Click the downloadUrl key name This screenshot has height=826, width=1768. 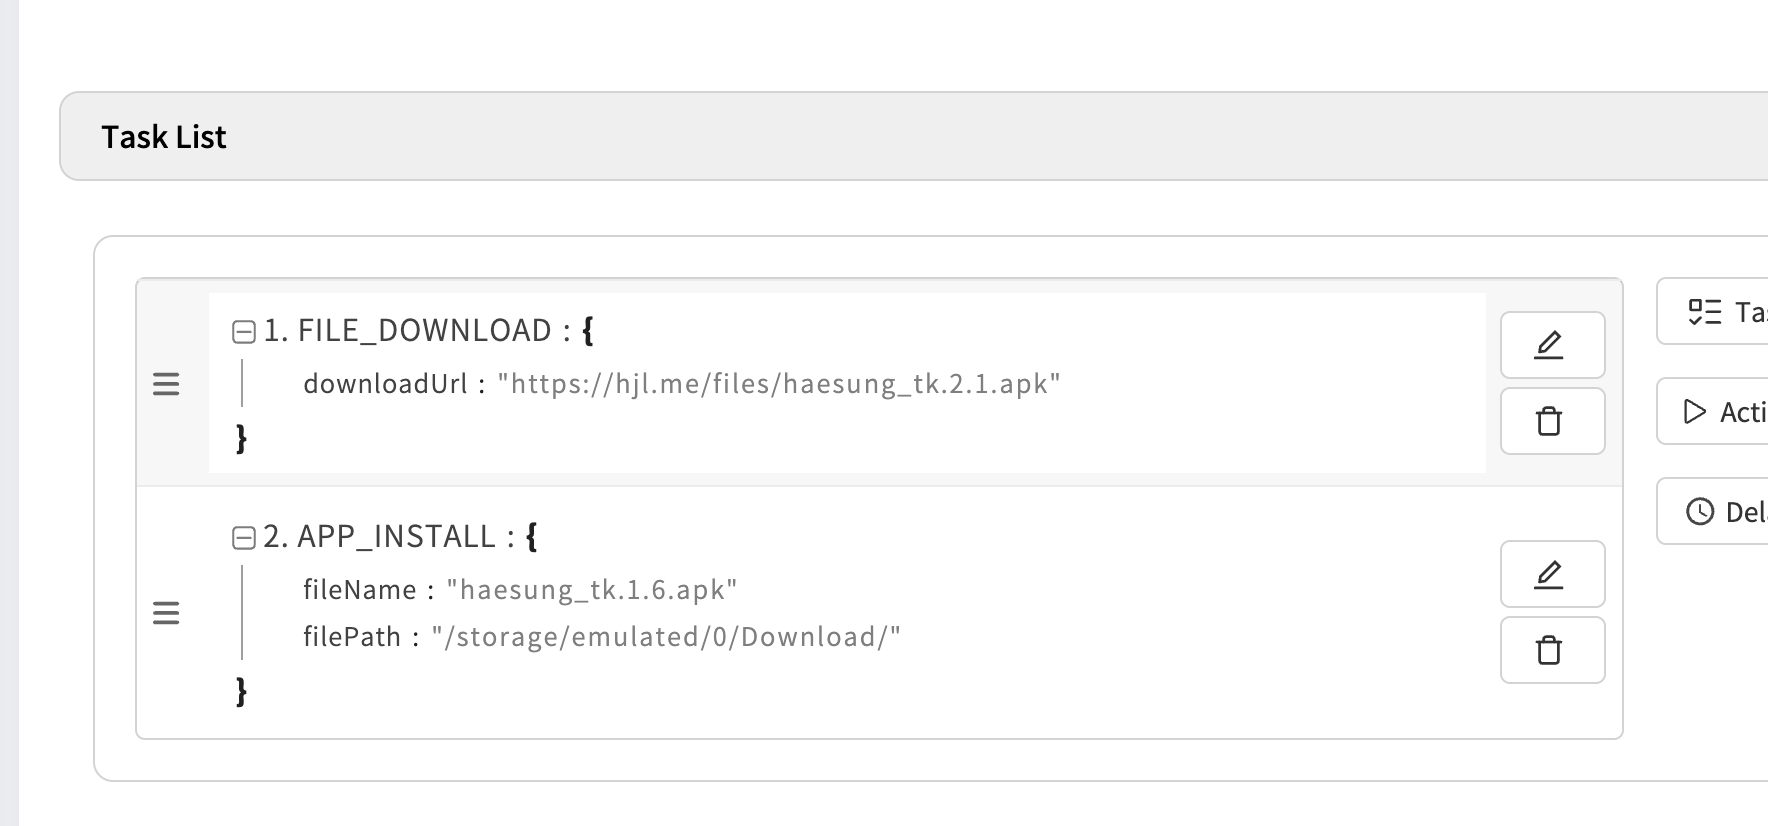[385, 384]
